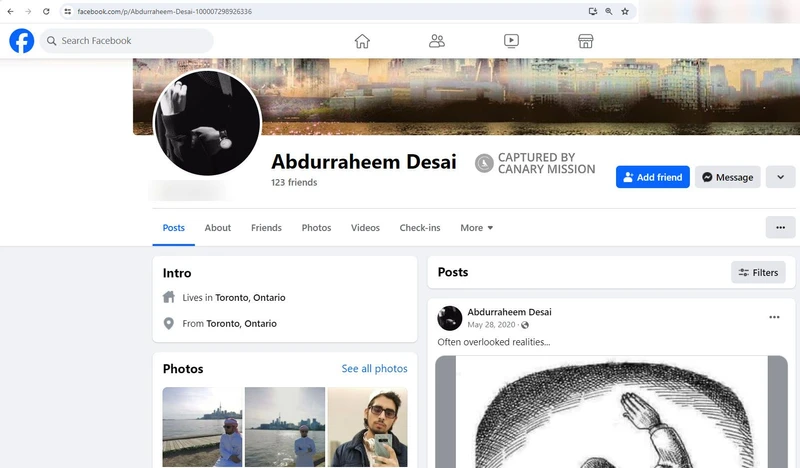The width and height of the screenshot is (800, 468).
Task: Open the posts Filters button
Action: (758, 273)
